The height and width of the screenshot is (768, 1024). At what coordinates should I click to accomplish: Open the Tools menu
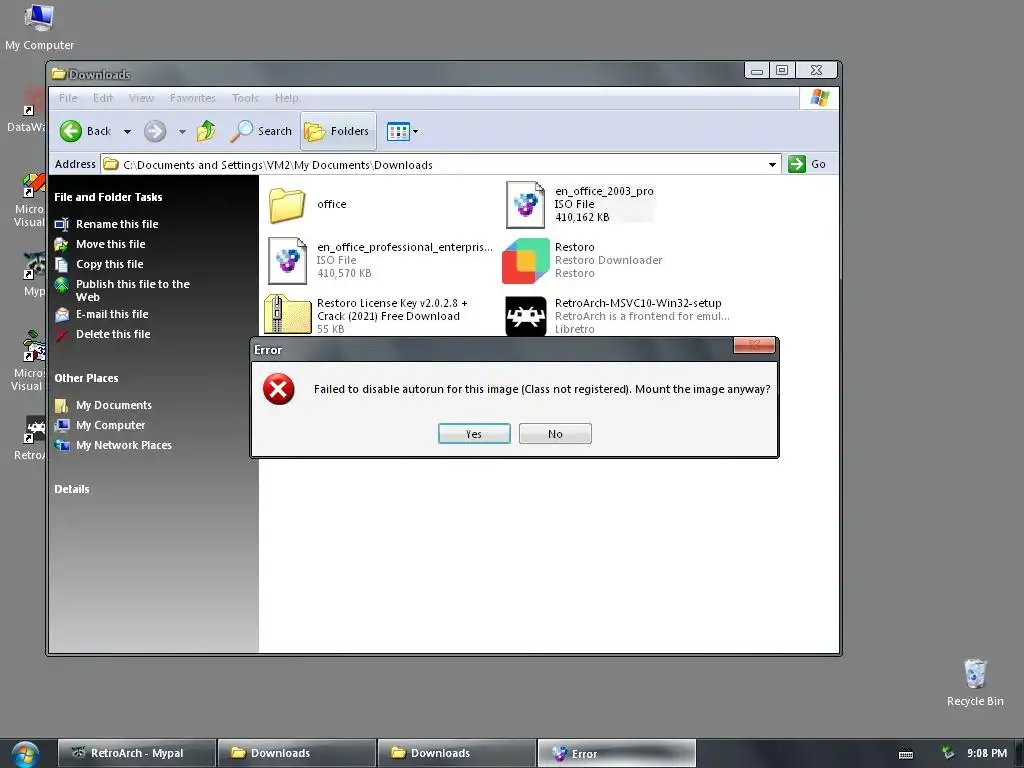point(245,98)
